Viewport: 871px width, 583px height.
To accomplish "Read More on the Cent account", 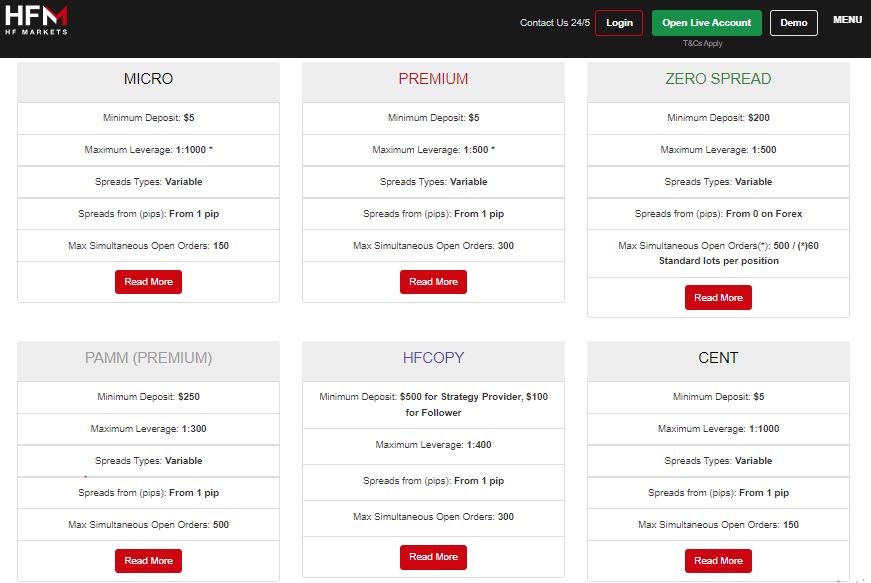I will pyautogui.click(x=718, y=561).
